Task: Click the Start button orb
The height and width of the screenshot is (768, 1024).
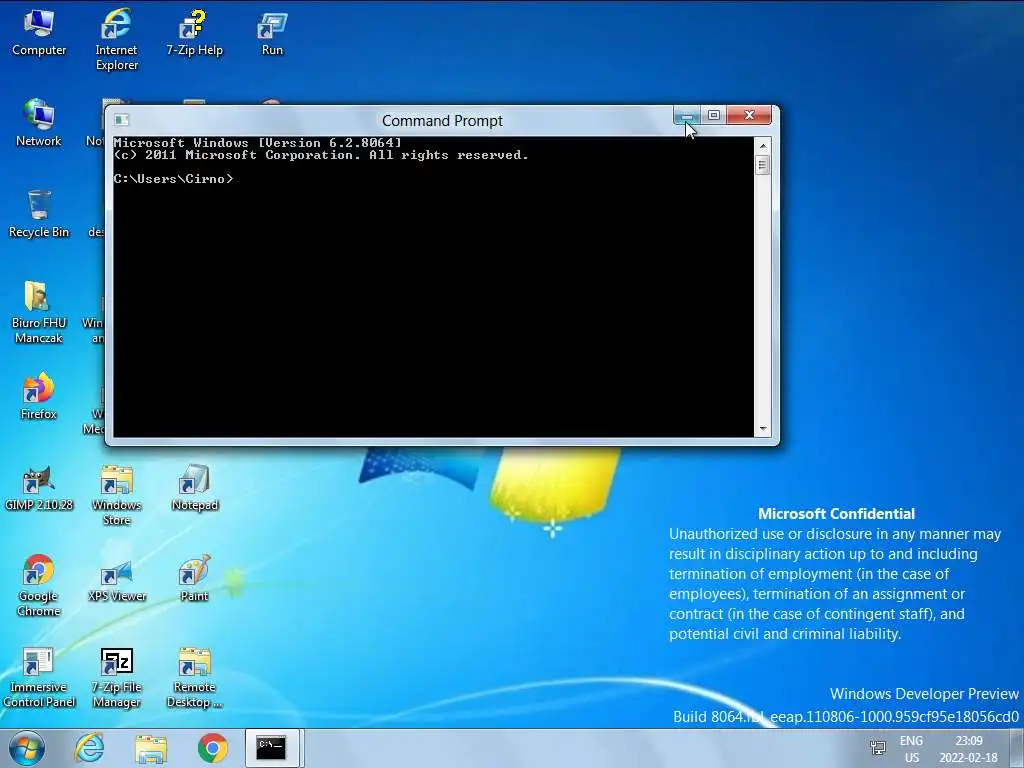Action: tap(27, 748)
